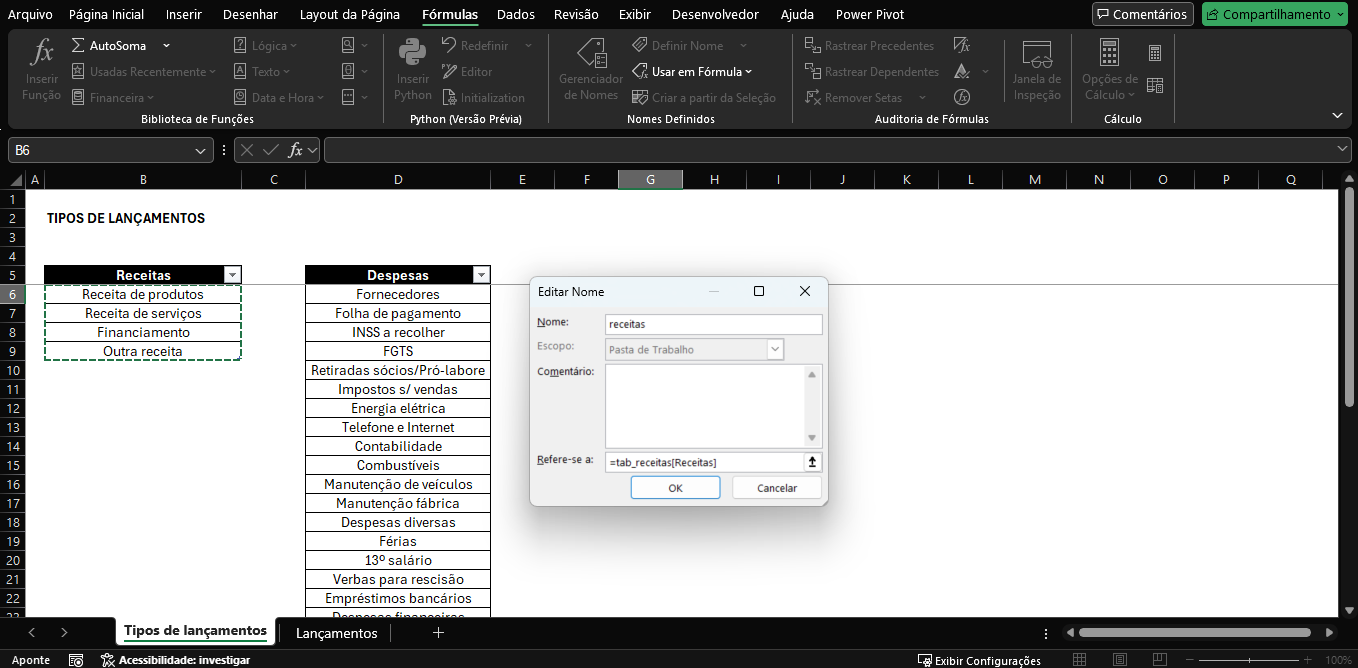This screenshot has width=1358, height=668.
Task: Click the range collapse icon in Refere-se a
Action: tap(812, 462)
